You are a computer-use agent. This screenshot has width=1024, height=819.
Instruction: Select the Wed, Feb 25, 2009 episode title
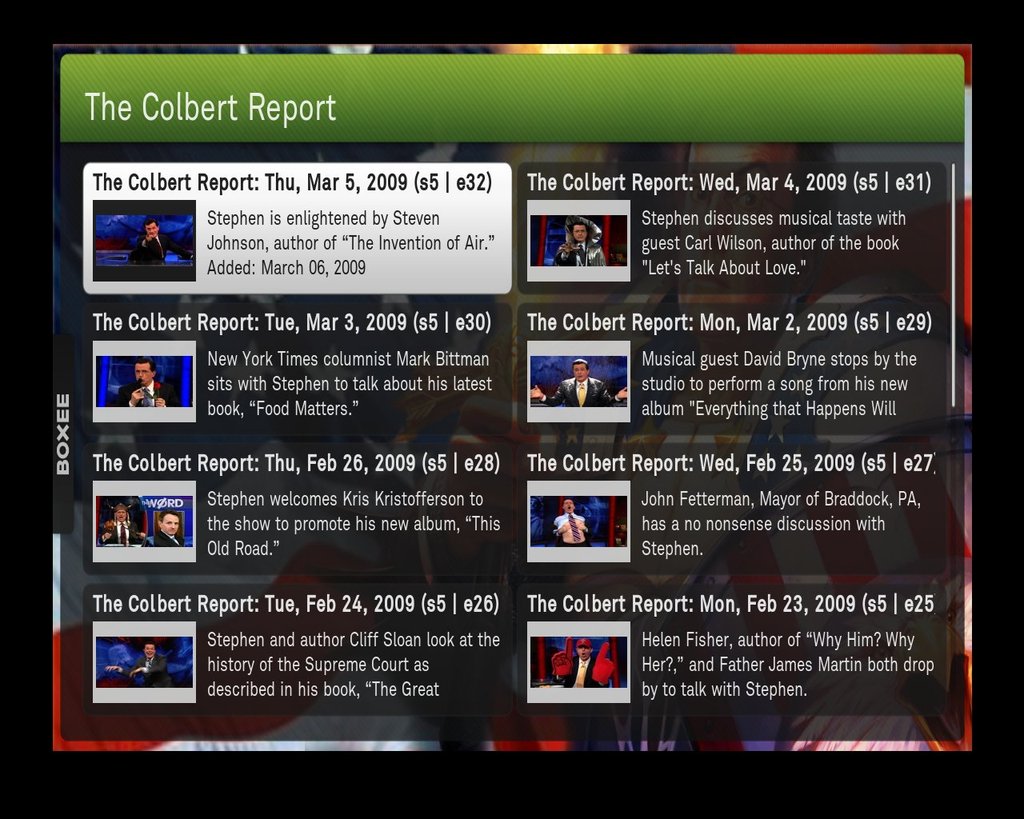click(731, 463)
